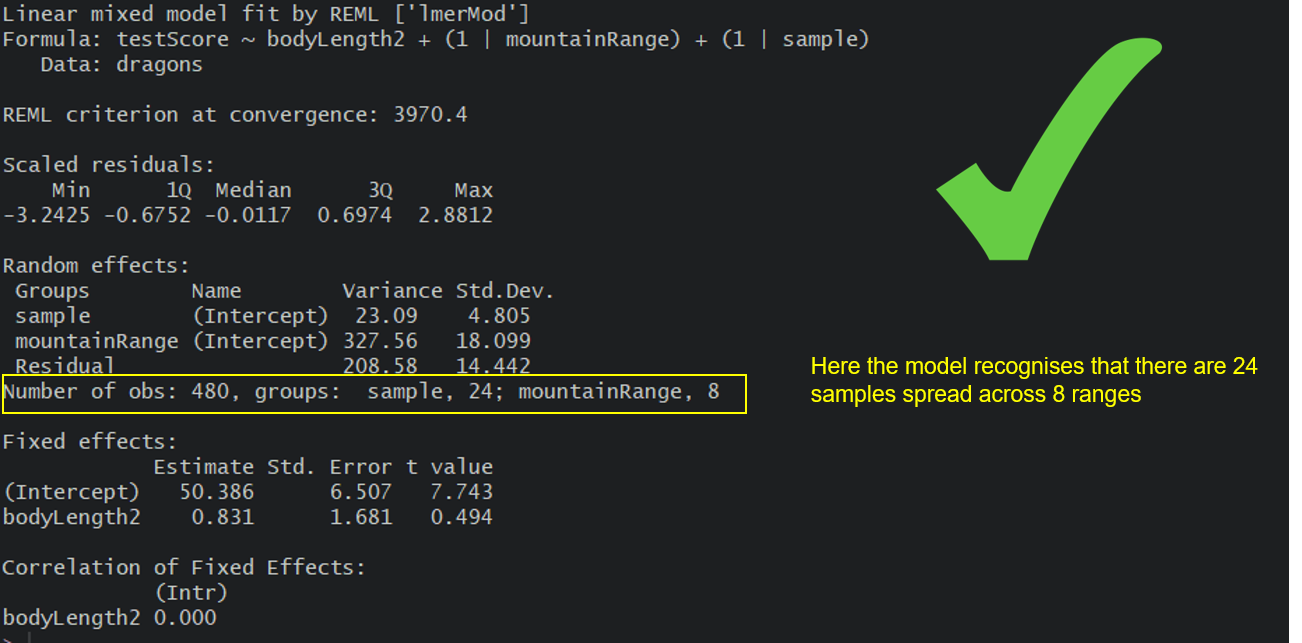The width and height of the screenshot is (1302, 643).
Task: Click the Correlation of Fixed Effects heading
Action: (184, 567)
